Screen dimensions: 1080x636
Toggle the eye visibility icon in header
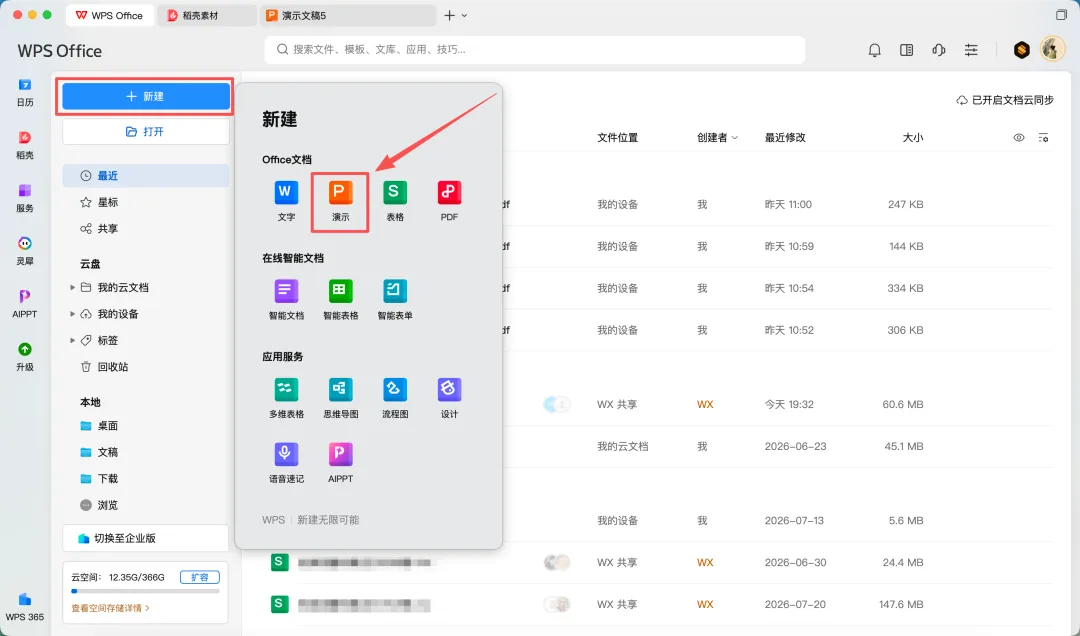tap(1019, 138)
